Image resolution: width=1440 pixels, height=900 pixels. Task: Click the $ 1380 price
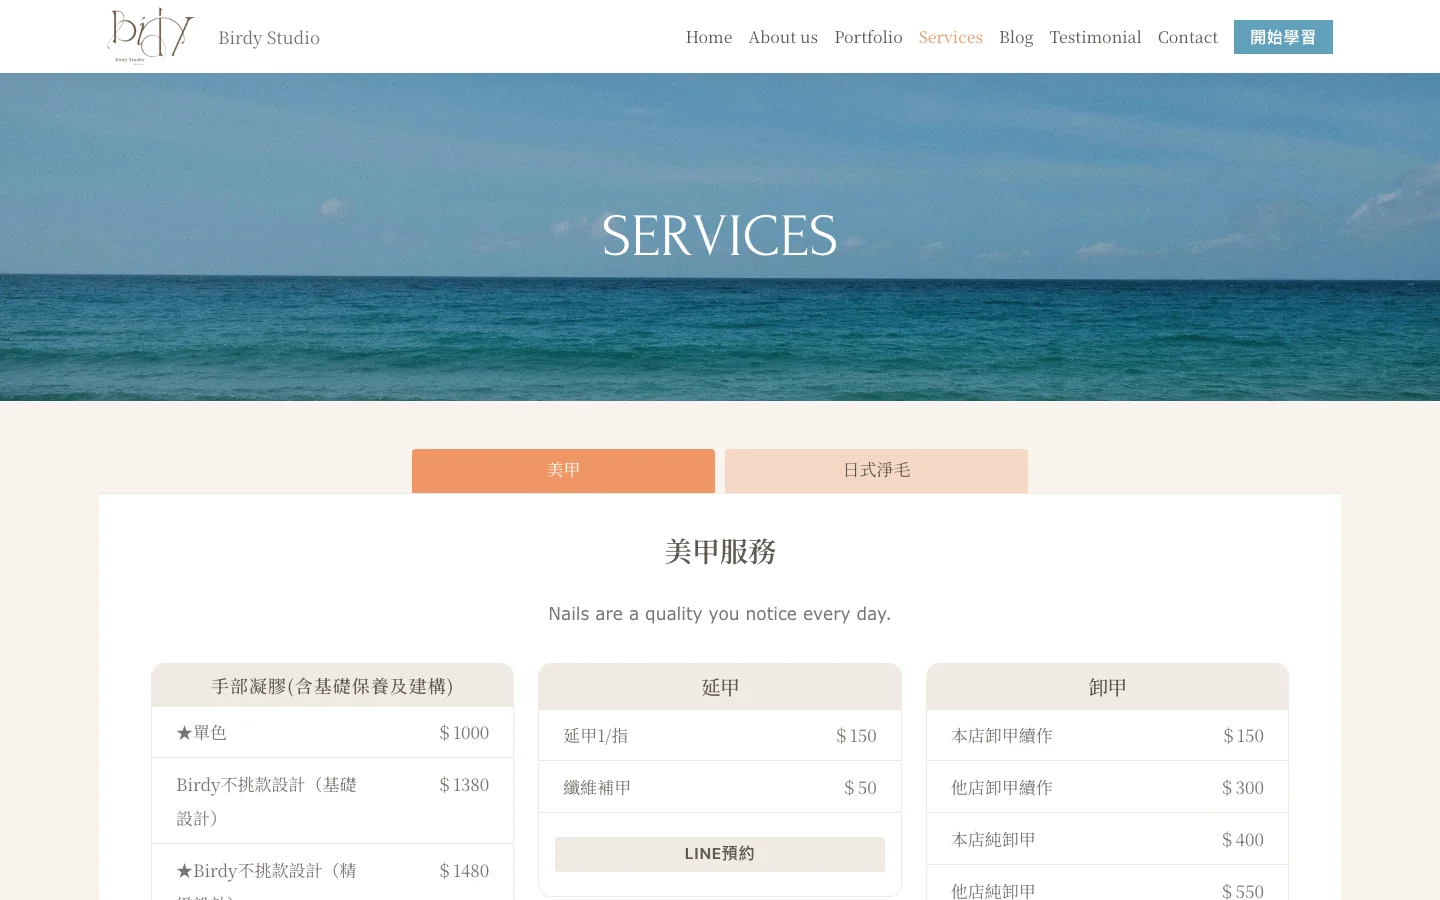click(x=464, y=785)
